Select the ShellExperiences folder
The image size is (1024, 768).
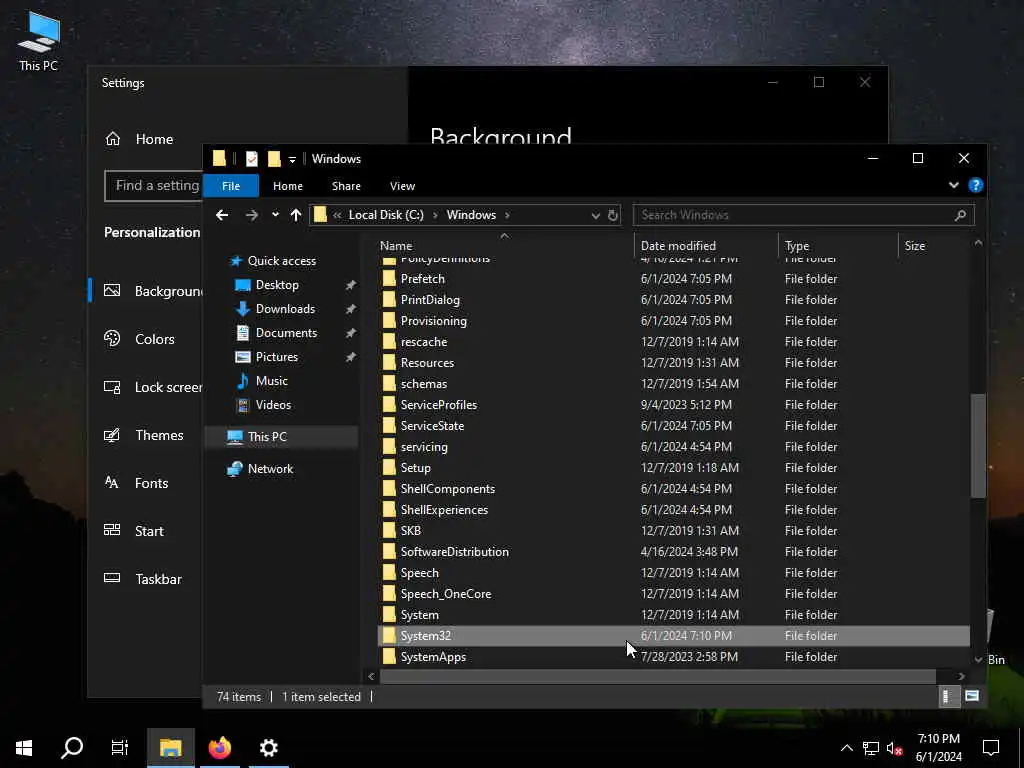point(673,510)
